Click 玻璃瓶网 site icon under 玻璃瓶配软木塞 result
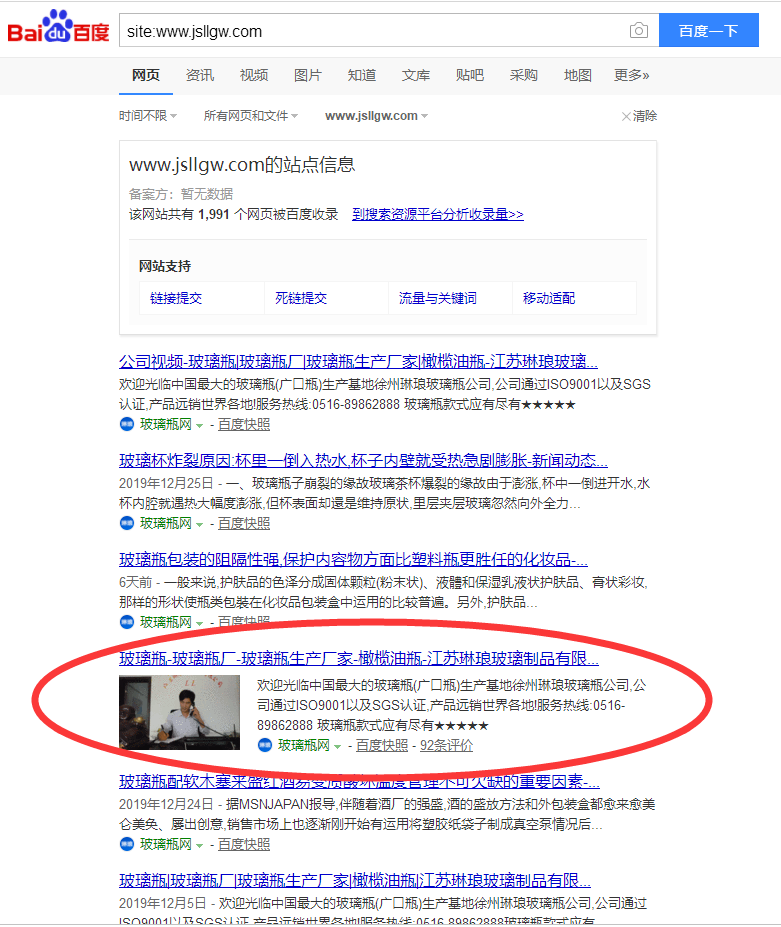Viewport: 781px width, 927px height. pos(127,844)
